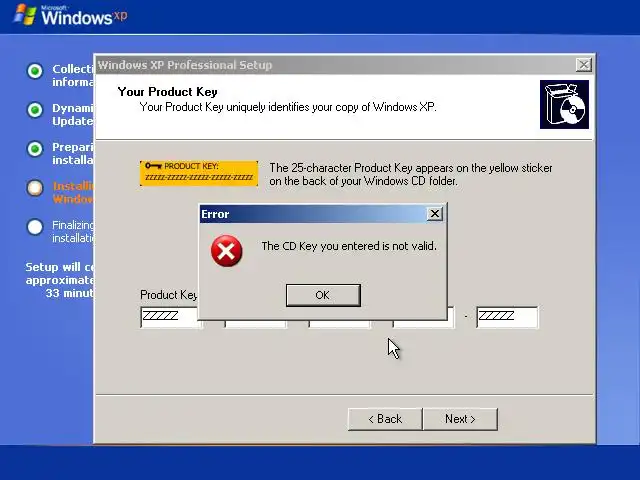Click the Next button

(460, 419)
